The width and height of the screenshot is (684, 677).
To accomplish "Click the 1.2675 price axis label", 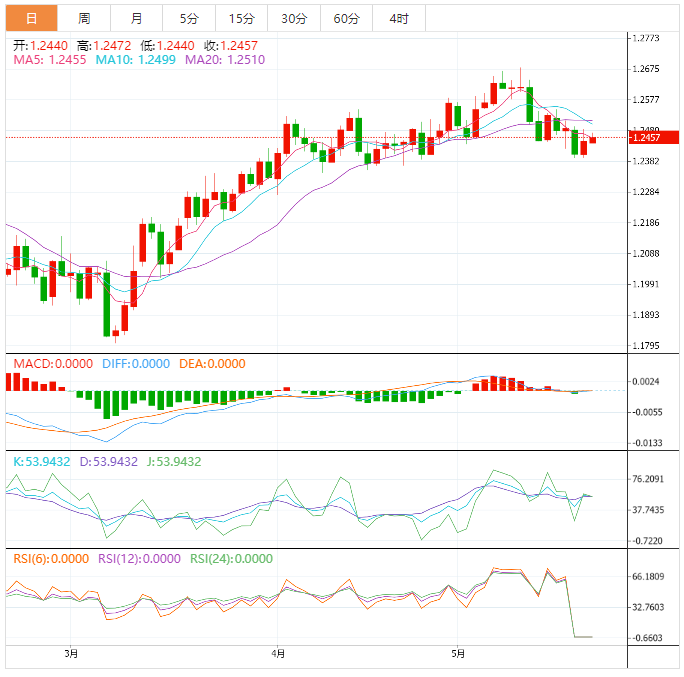I will 646,69.
